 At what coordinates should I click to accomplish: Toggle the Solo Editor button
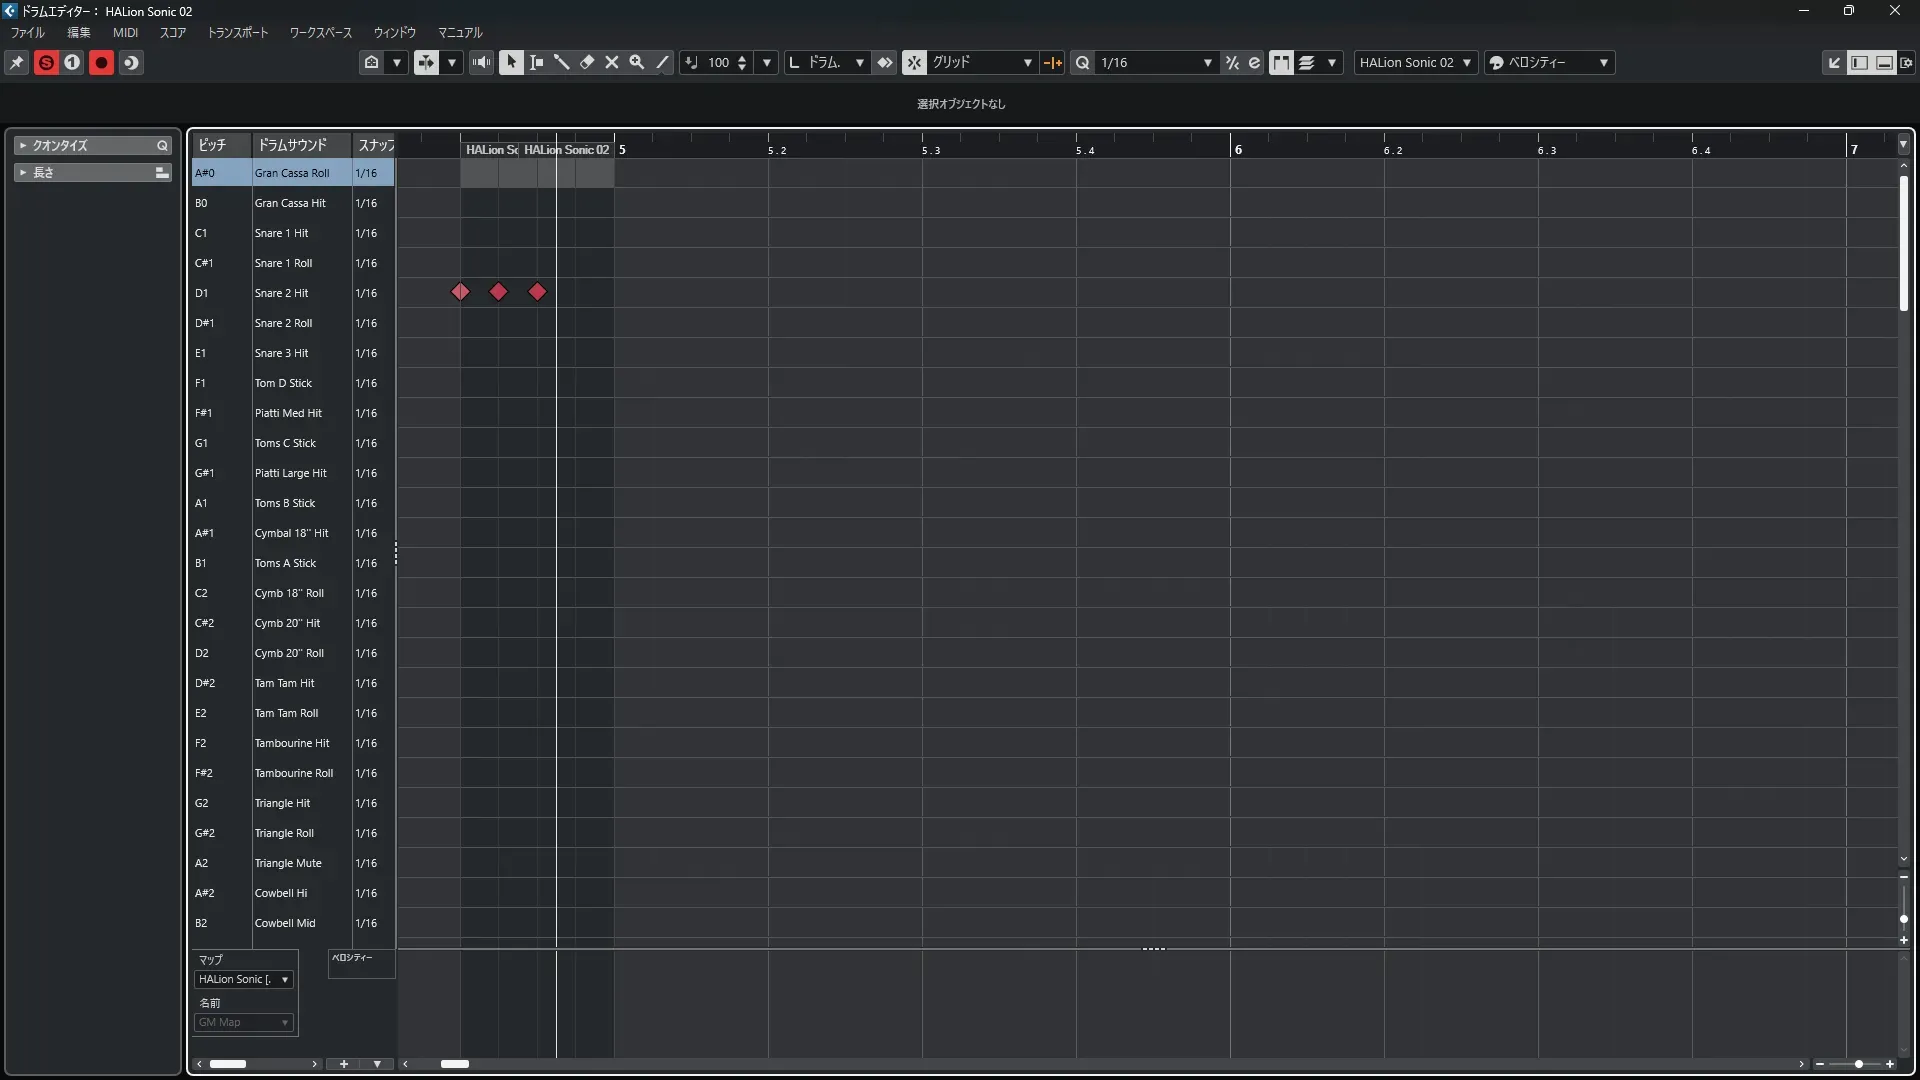[x=46, y=62]
